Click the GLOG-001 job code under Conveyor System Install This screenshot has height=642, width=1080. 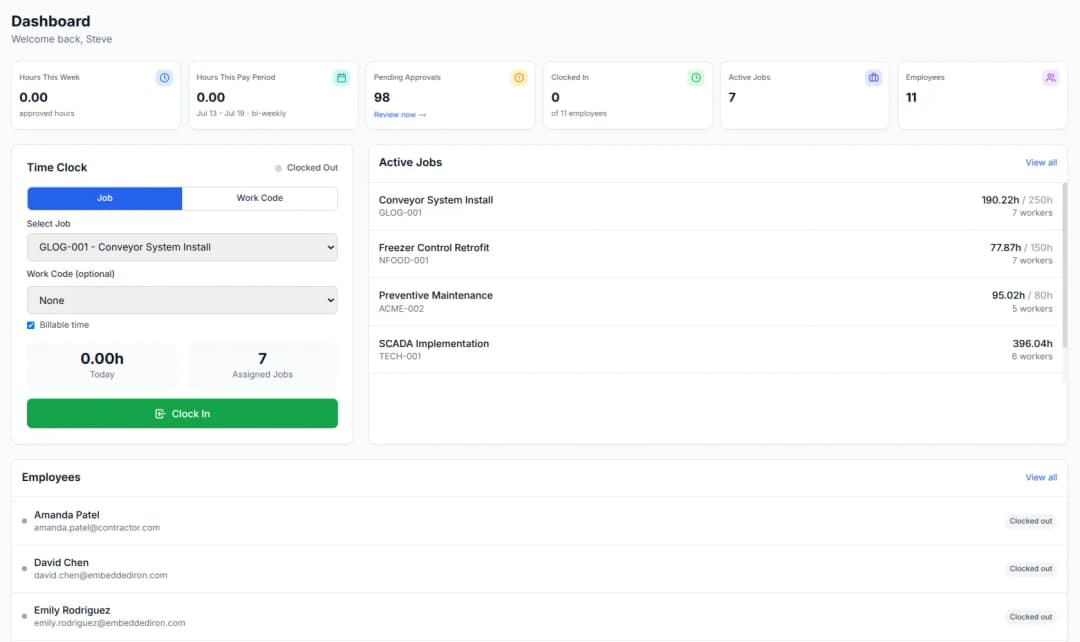point(400,213)
